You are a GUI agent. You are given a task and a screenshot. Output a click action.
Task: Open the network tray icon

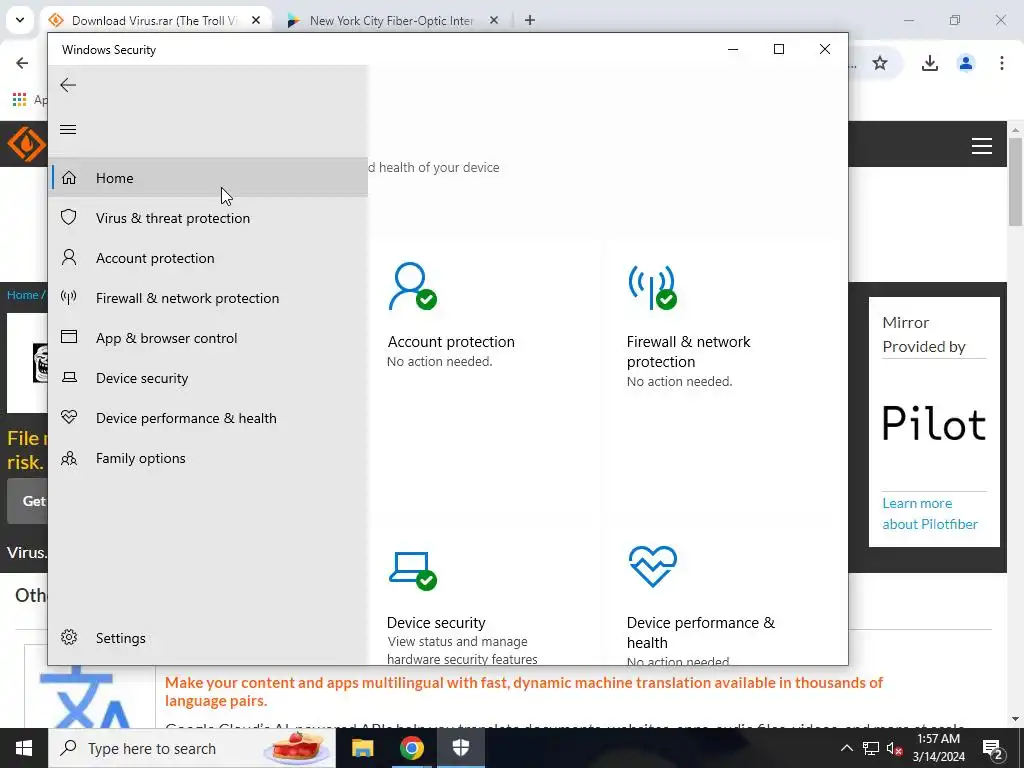click(x=871, y=748)
